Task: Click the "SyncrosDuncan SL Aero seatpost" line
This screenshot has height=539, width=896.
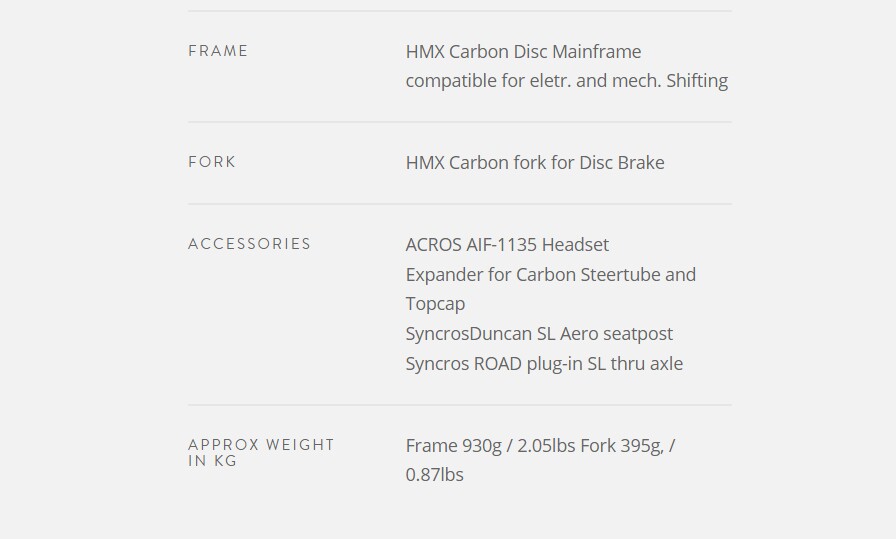Action: (x=539, y=334)
